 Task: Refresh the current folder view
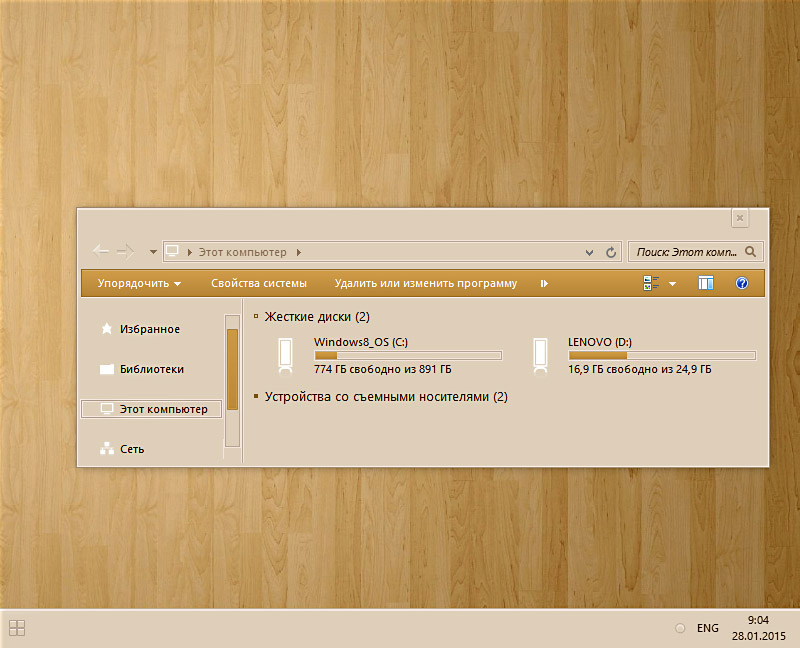pos(611,252)
